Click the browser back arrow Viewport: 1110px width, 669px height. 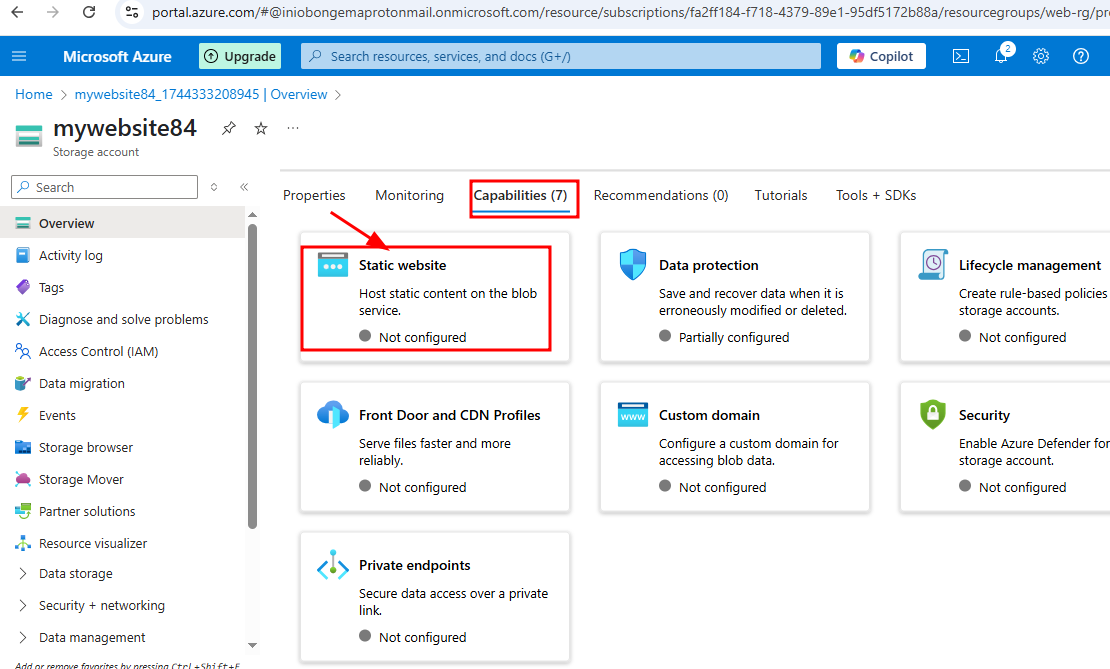tap(18, 12)
